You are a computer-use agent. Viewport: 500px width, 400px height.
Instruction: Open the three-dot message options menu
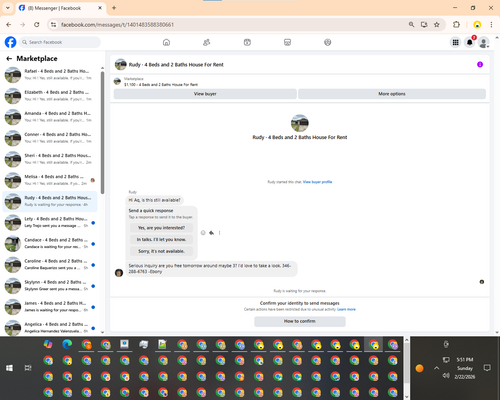coord(219,233)
